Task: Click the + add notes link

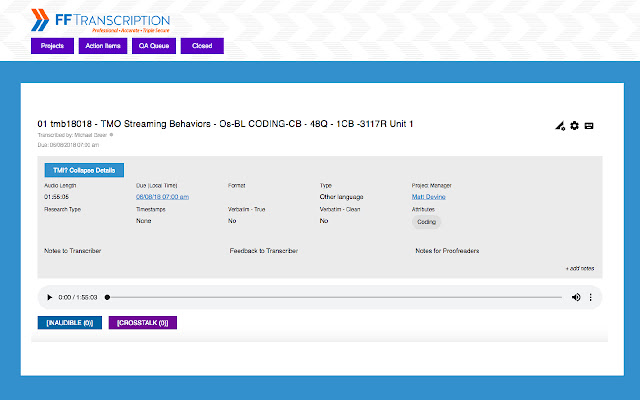Action: [580, 269]
